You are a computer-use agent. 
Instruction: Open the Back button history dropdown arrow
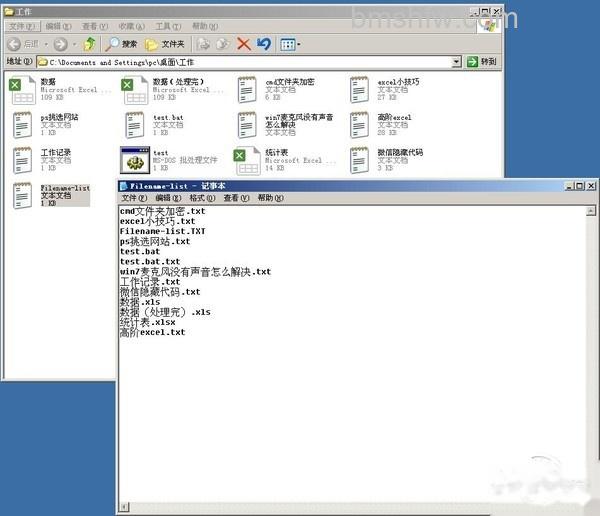click(46, 44)
